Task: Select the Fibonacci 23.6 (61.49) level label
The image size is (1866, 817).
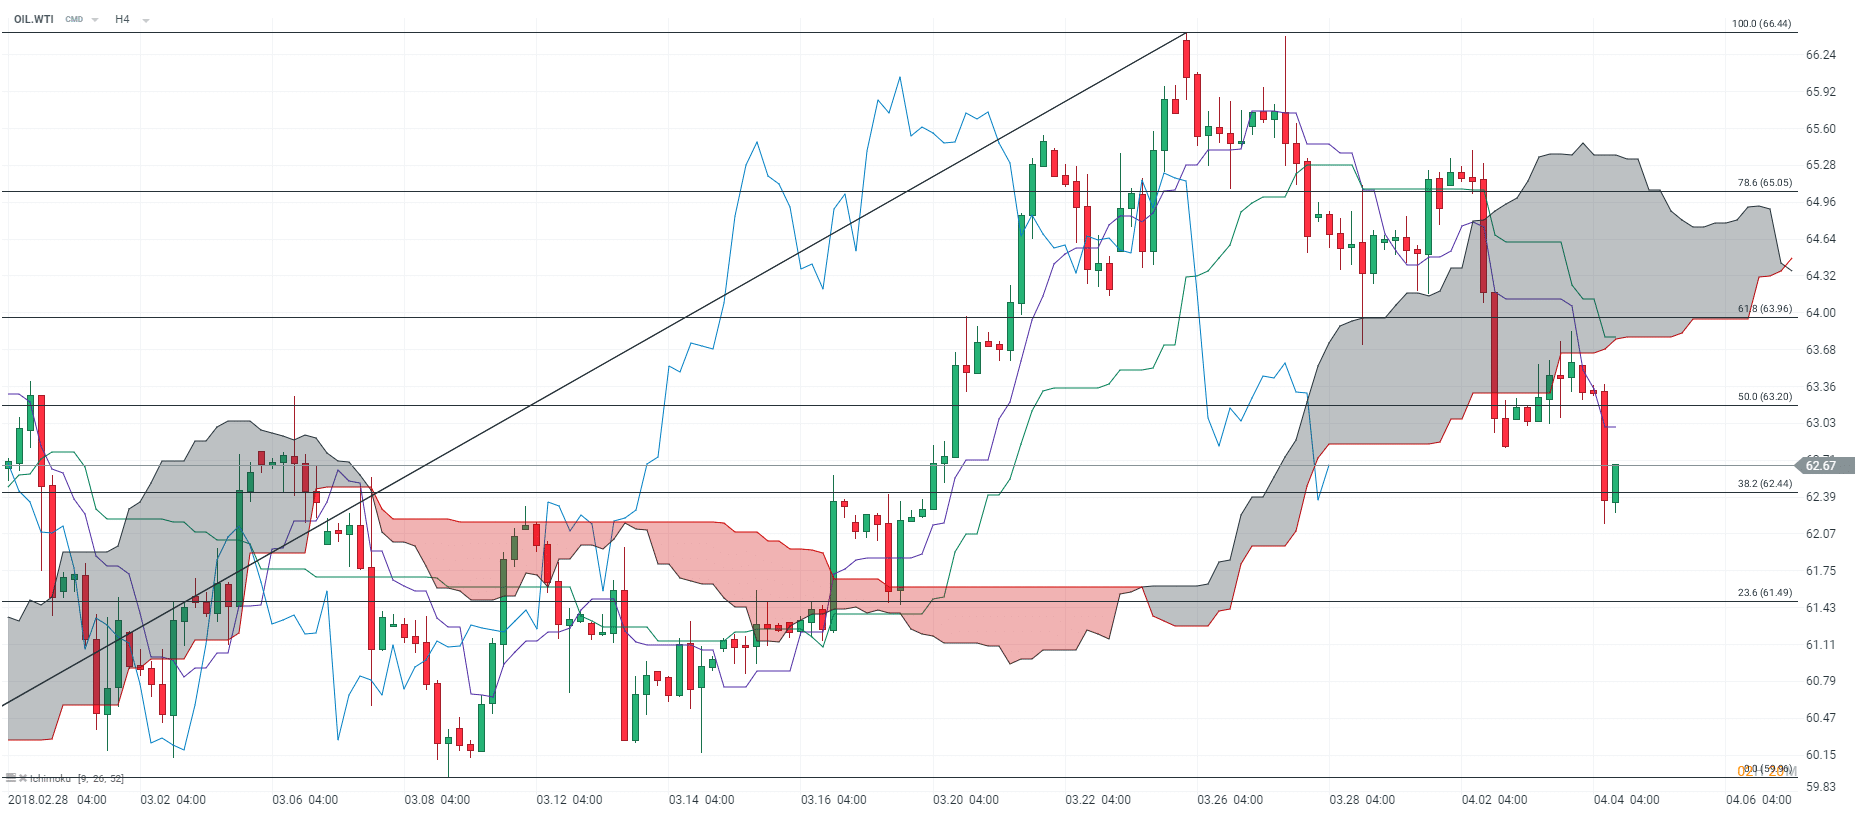Action: [1764, 592]
